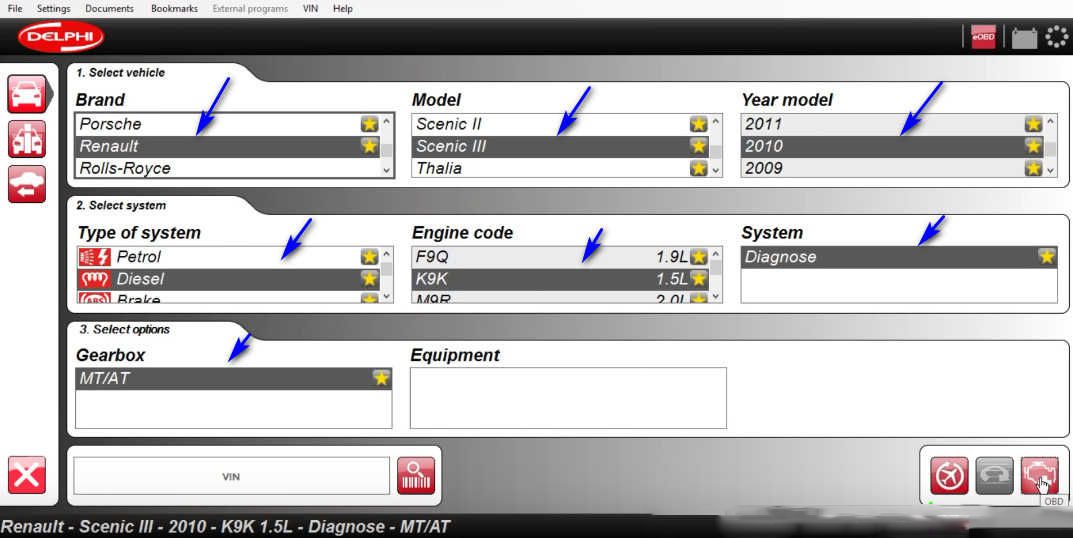Toggle favorite star for F9Q engine
The width and height of the screenshot is (1073, 538).
(699, 257)
